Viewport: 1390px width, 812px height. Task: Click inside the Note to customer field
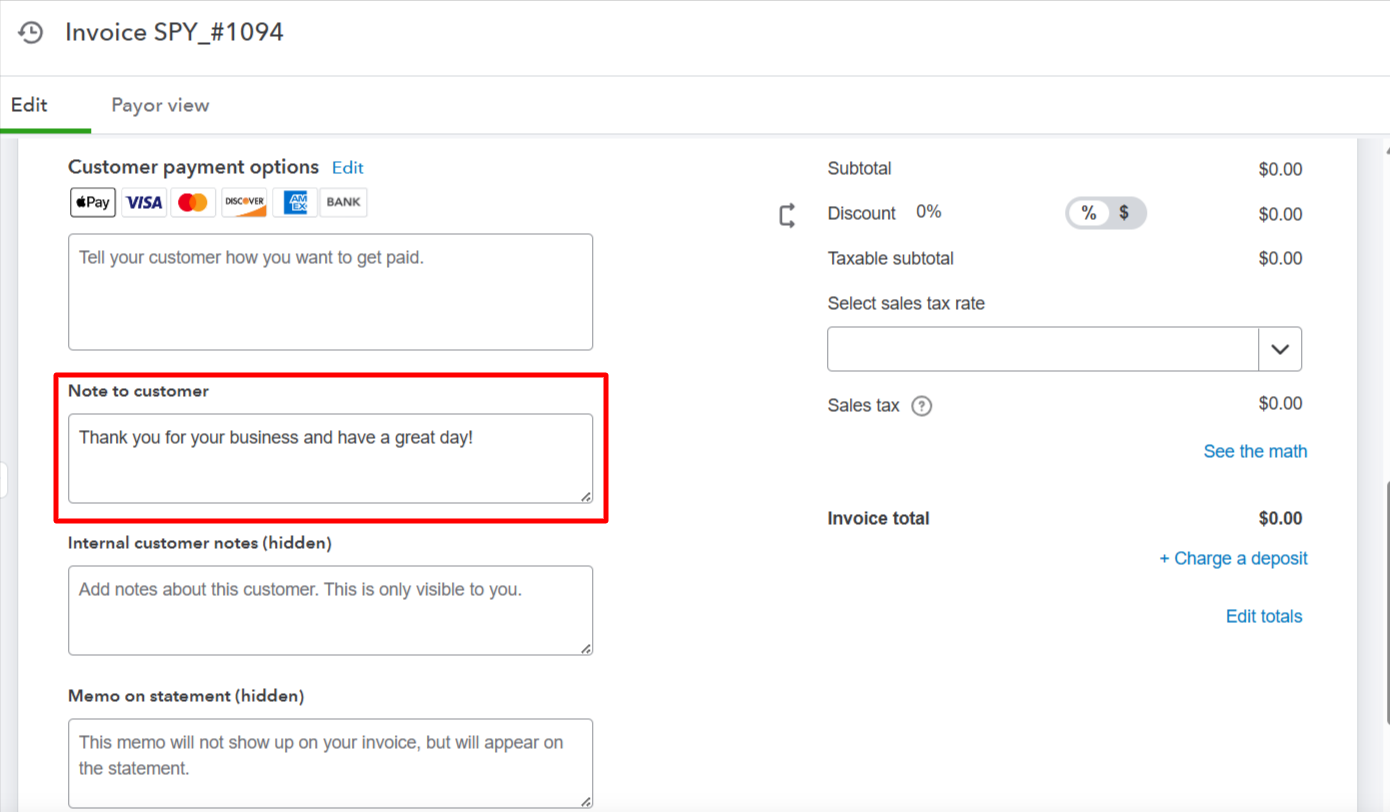[x=330, y=458]
